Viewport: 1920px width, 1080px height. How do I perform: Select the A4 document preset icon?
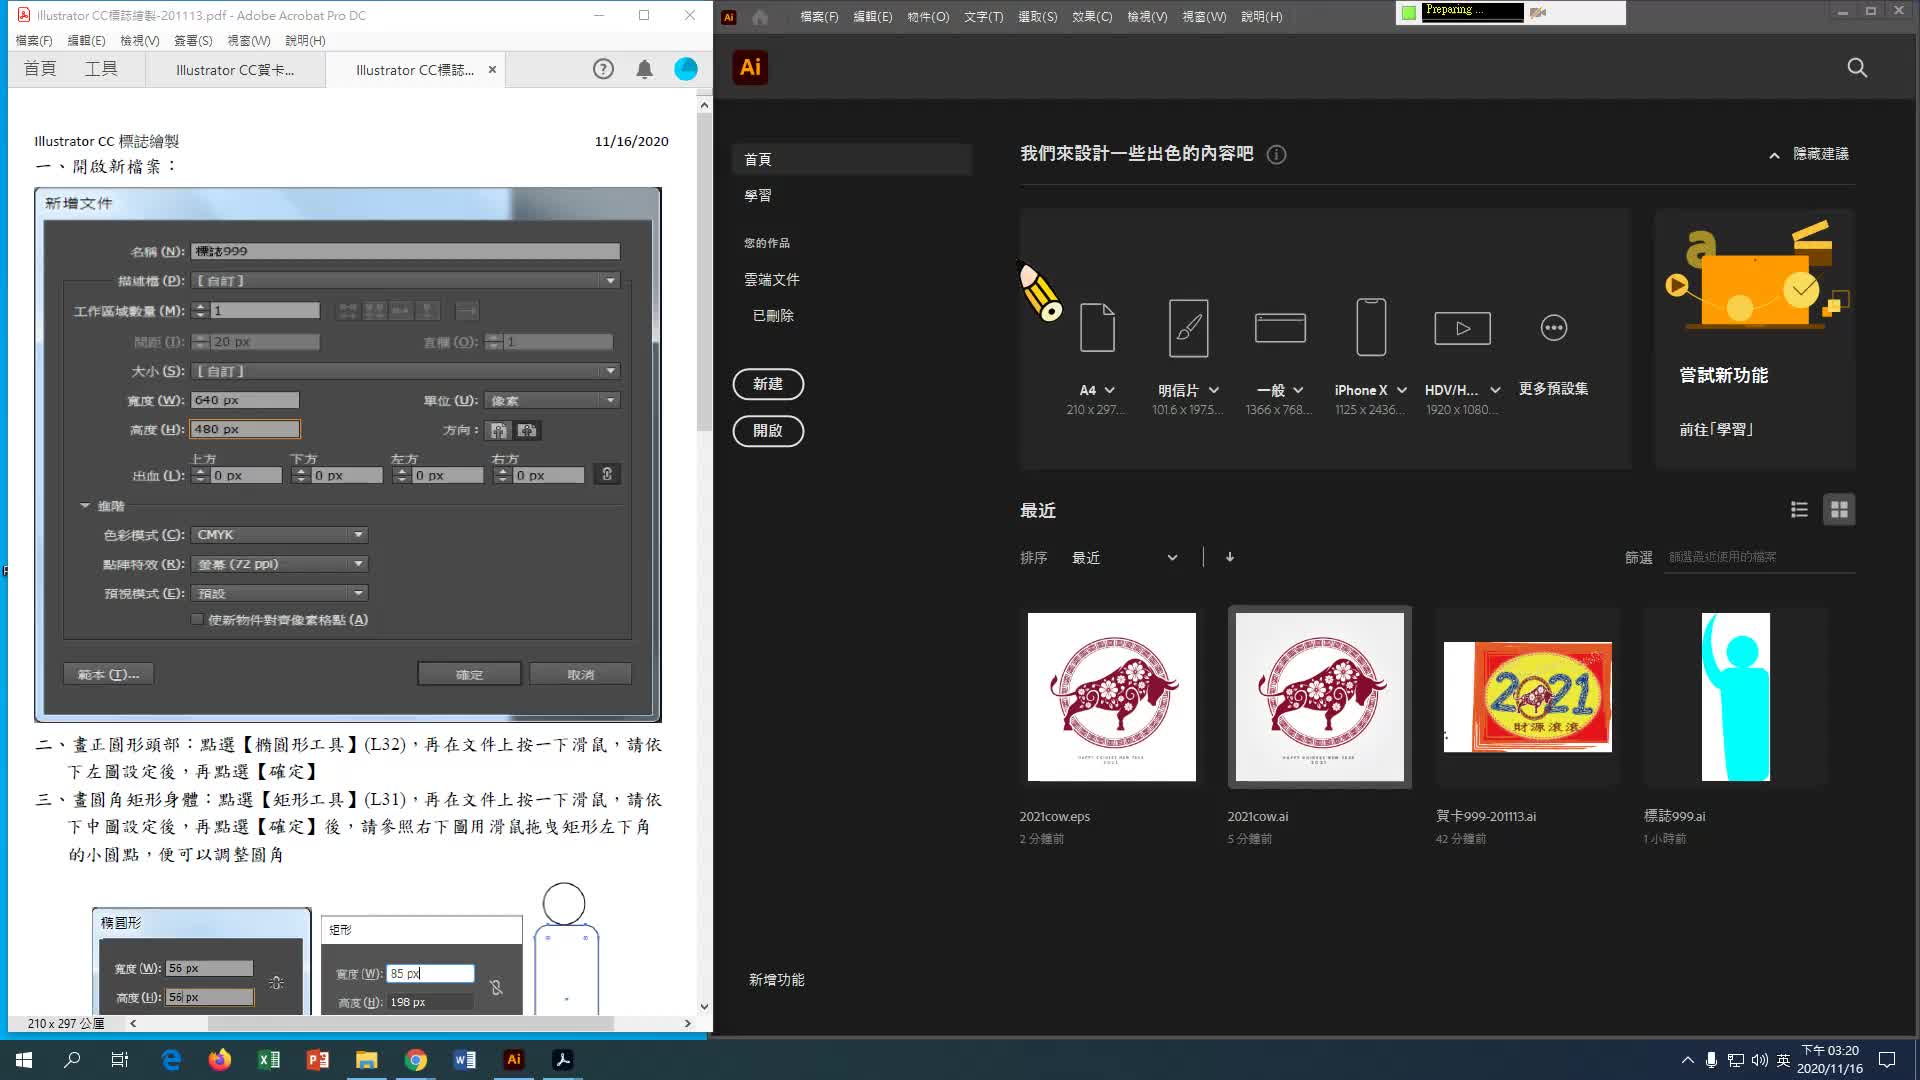click(x=1097, y=327)
